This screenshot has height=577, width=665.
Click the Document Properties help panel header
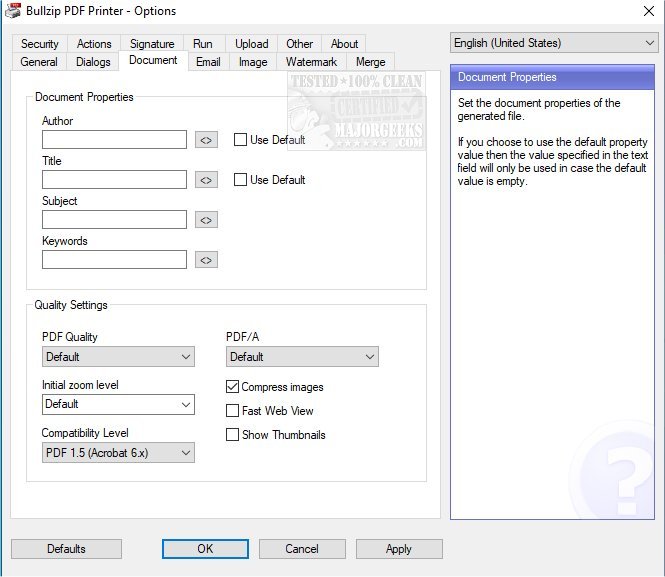coord(552,77)
